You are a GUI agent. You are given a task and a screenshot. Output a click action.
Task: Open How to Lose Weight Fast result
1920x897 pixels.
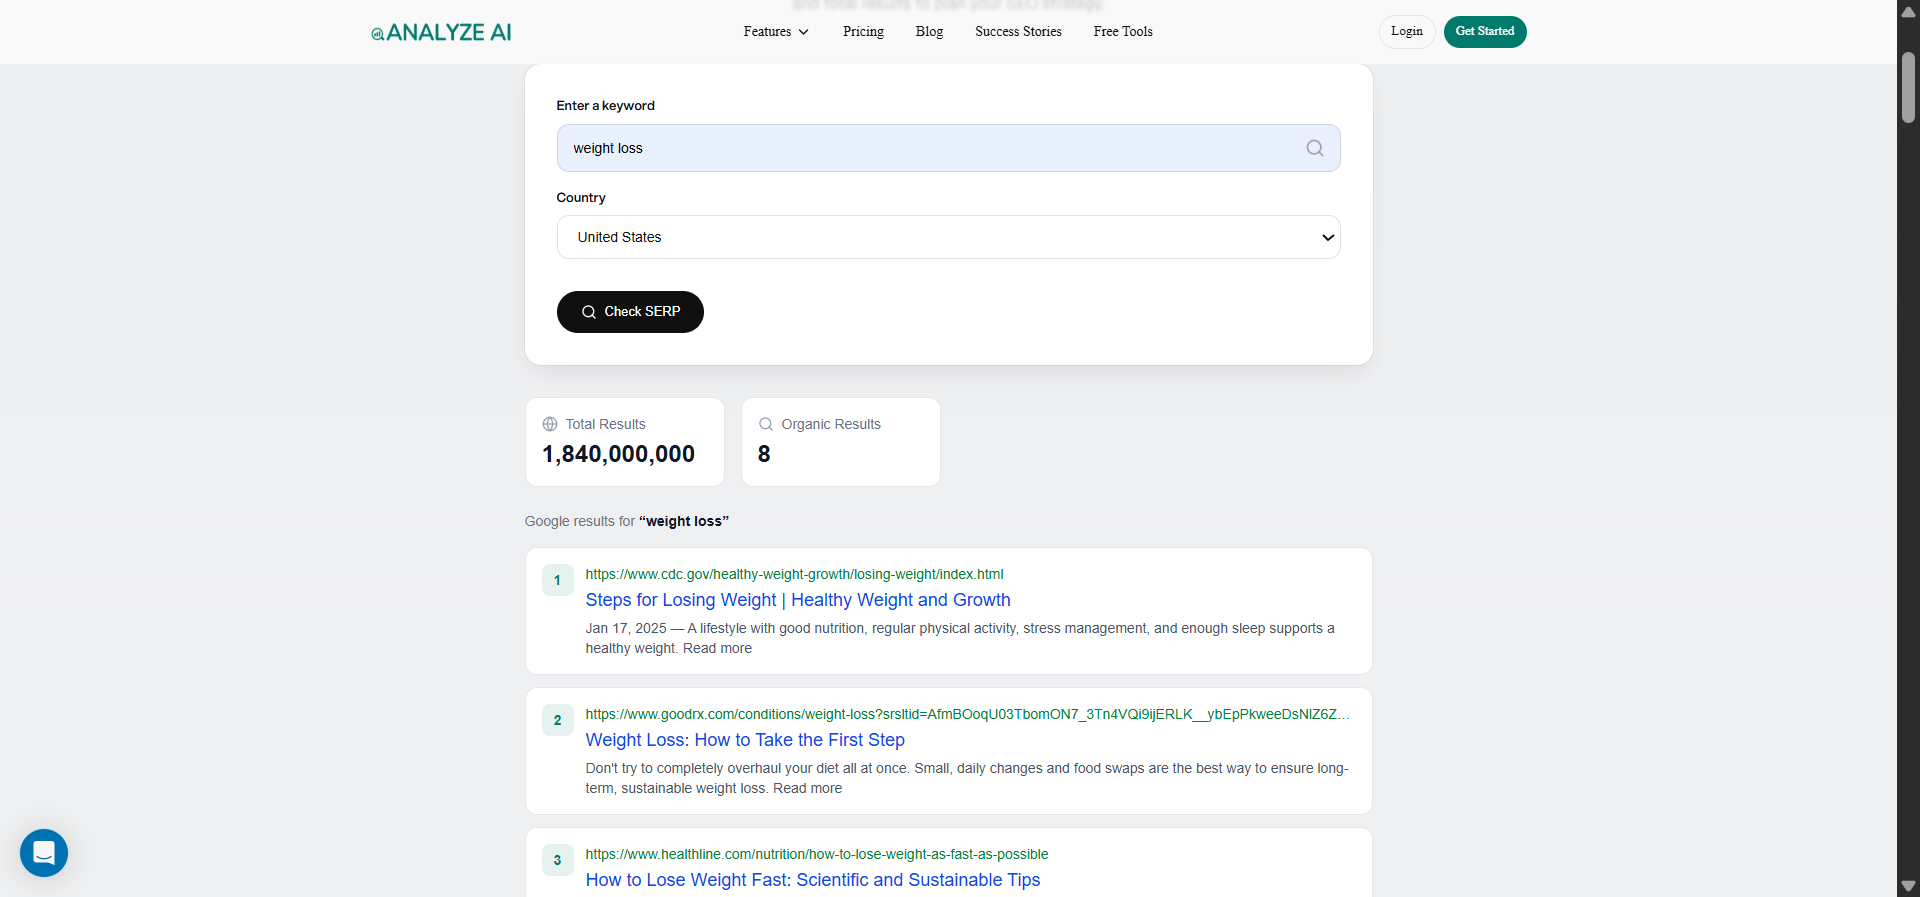[x=813, y=880]
